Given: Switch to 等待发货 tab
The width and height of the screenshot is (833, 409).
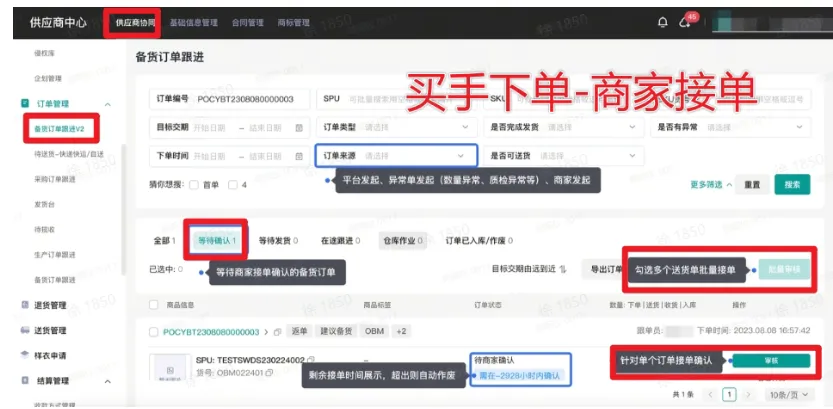Looking at the screenshot, I should 278,241.
